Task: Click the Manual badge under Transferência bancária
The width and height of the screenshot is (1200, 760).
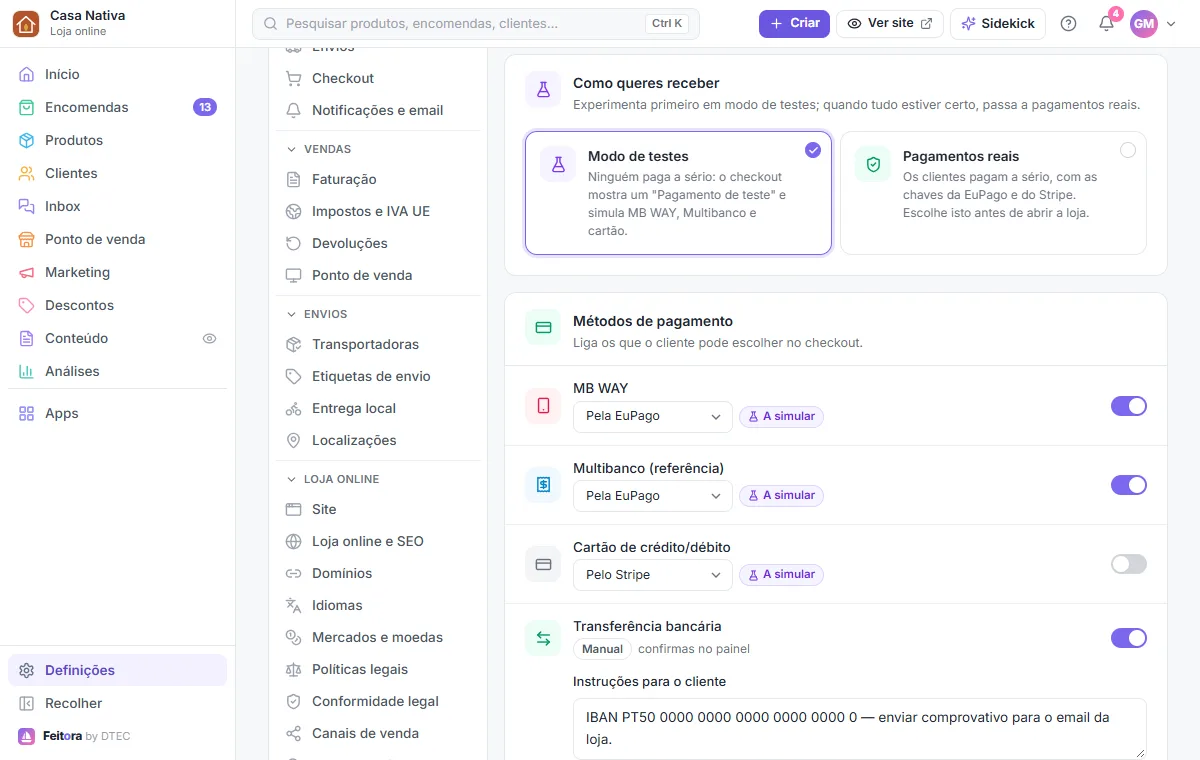Action: click(602, 649)
